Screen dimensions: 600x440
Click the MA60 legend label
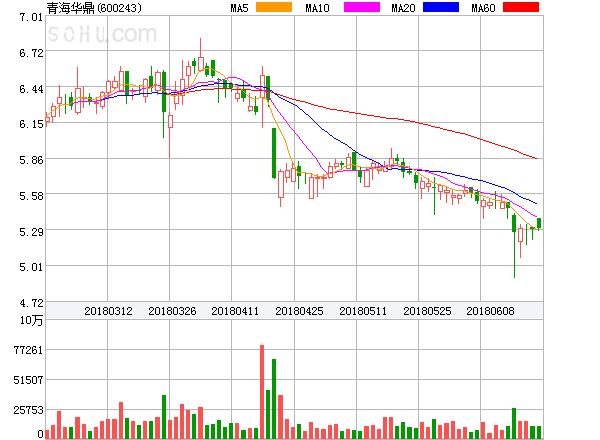[x=483, y=8]
